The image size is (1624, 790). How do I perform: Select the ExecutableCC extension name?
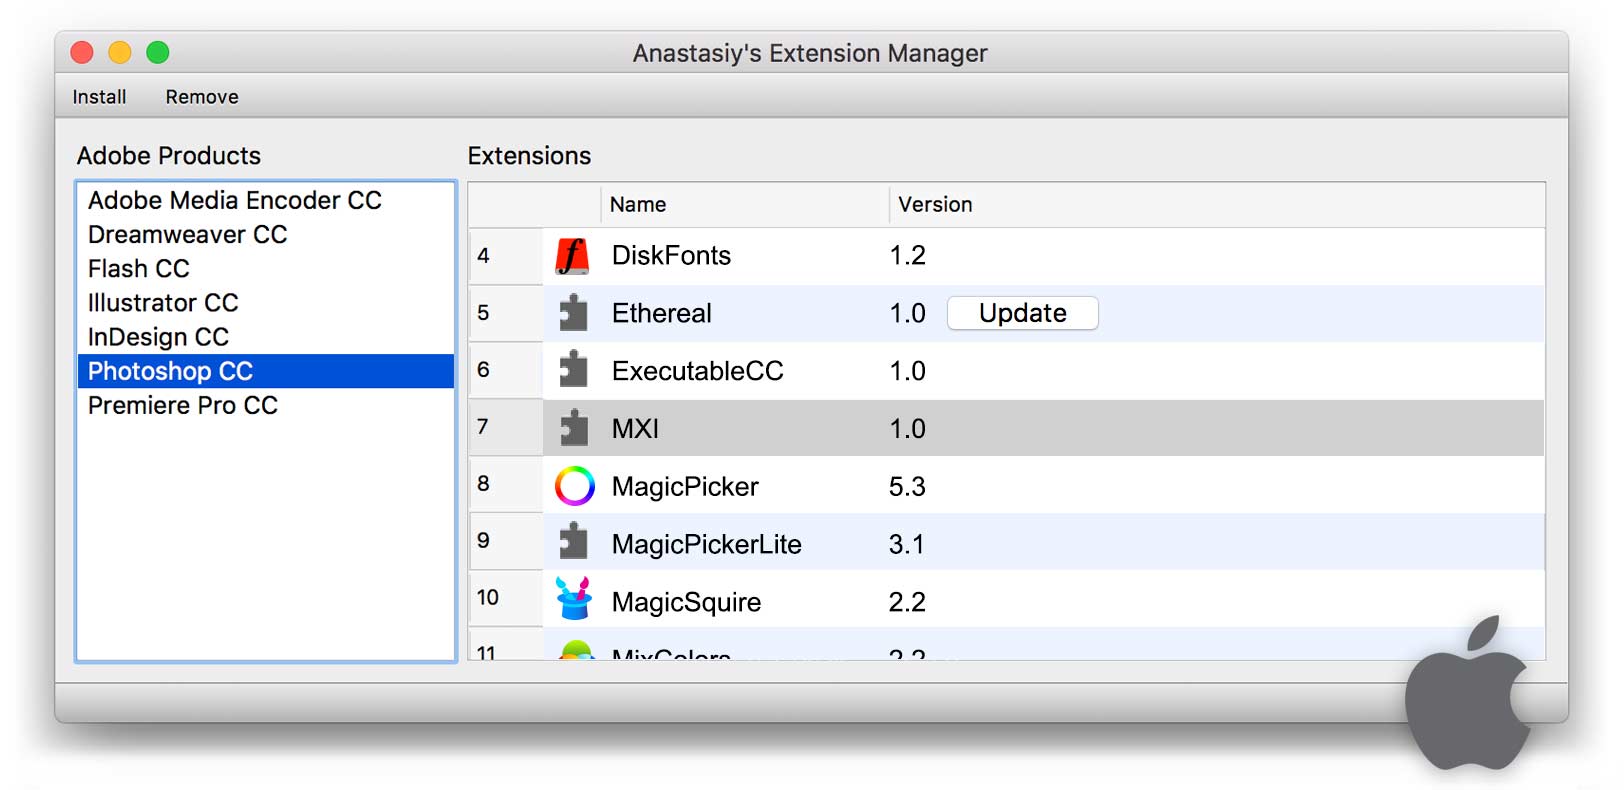697,371
